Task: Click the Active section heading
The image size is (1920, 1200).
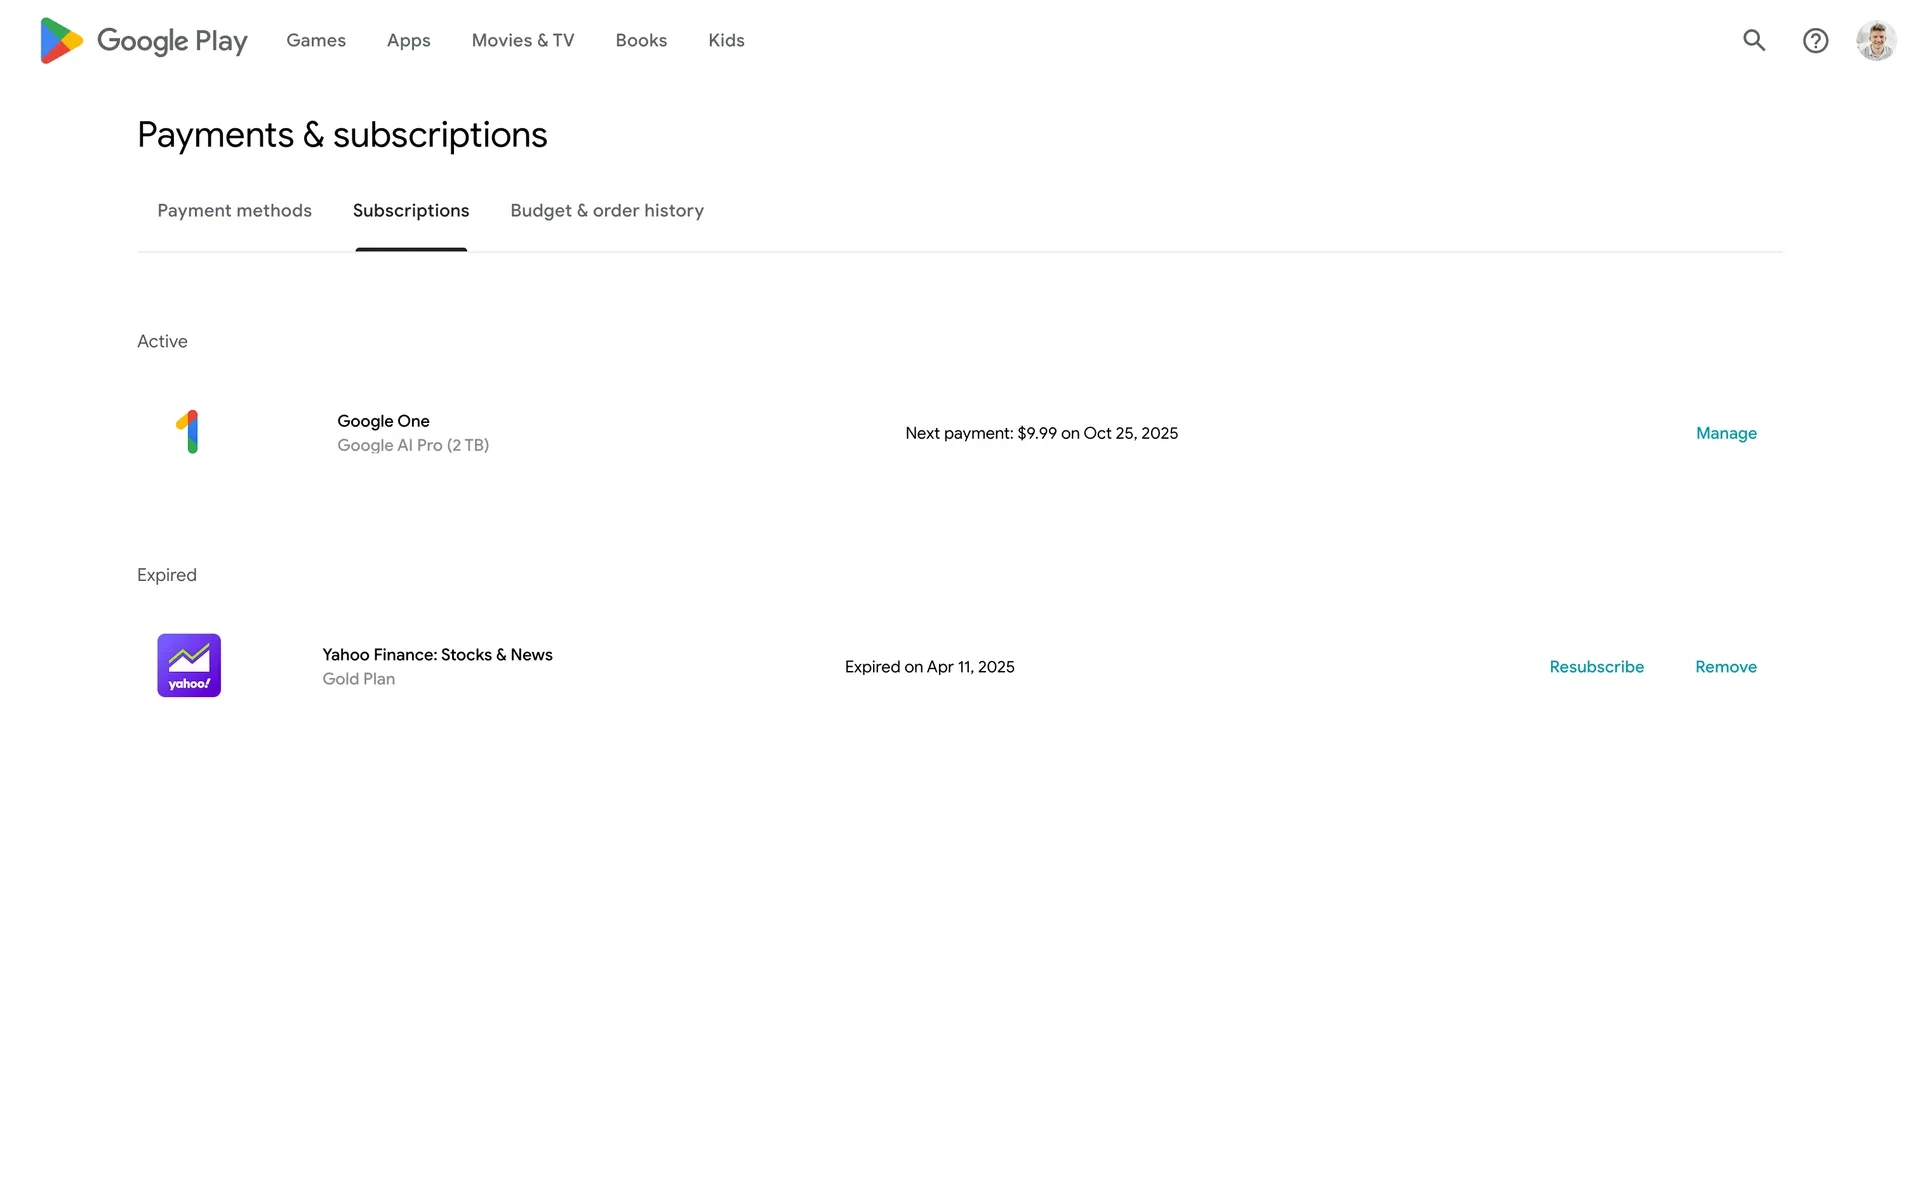Action: (x=162, y=342)
